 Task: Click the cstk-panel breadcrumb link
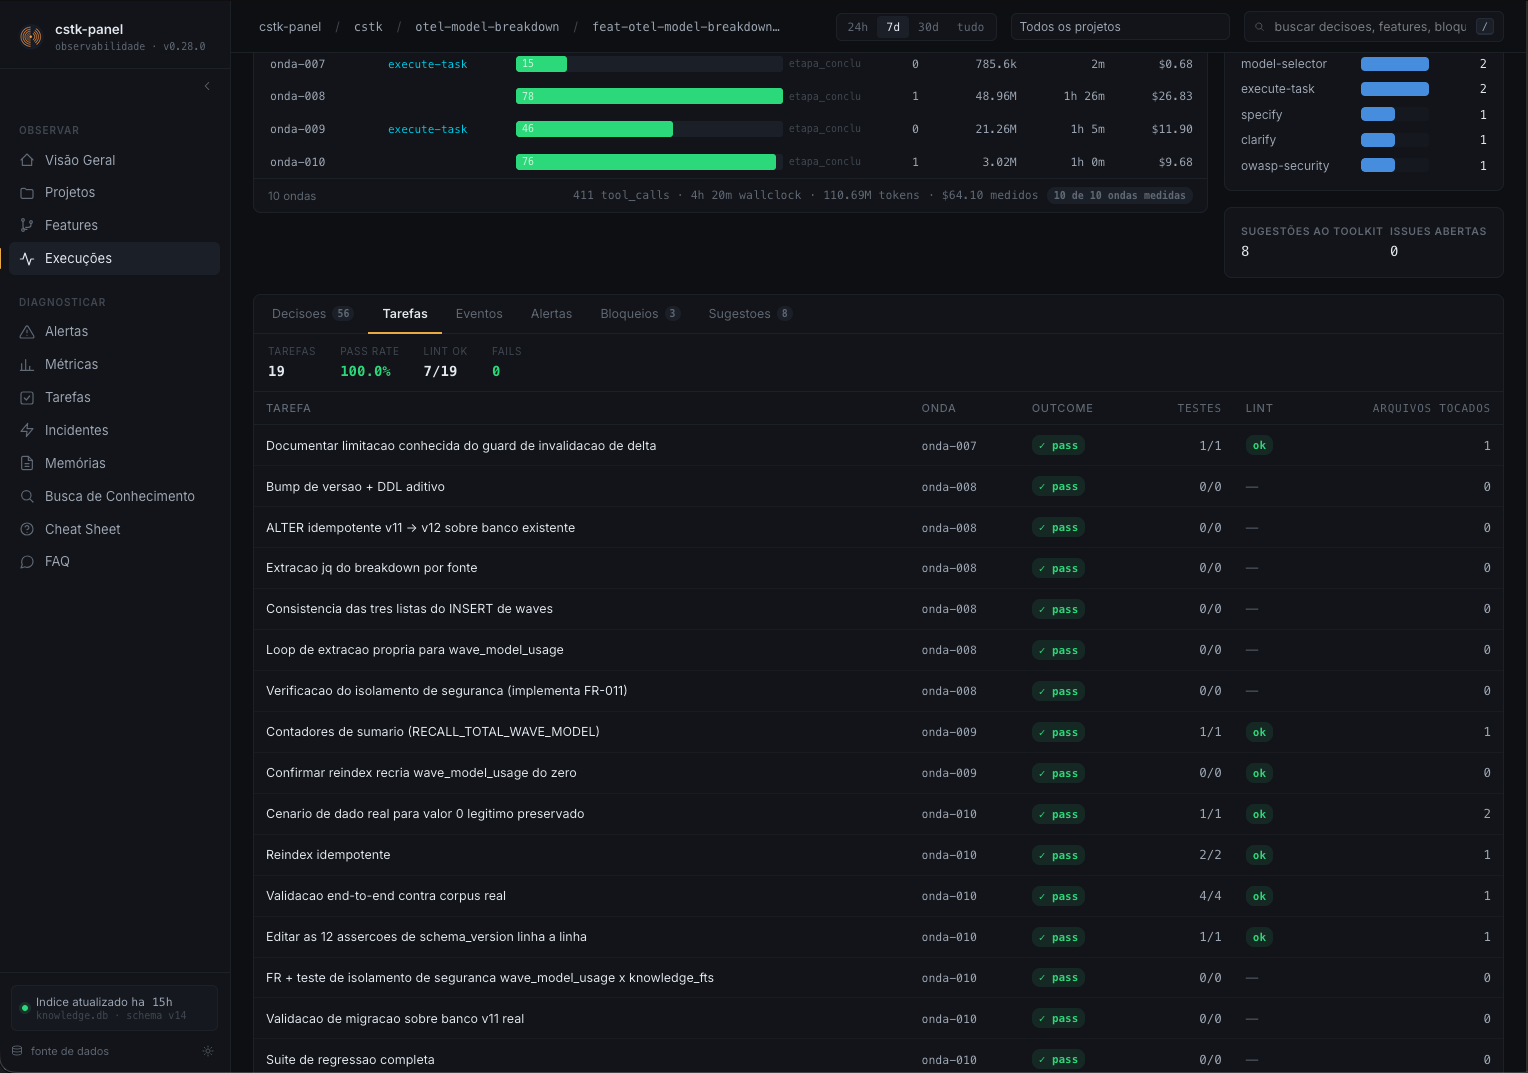290,27
